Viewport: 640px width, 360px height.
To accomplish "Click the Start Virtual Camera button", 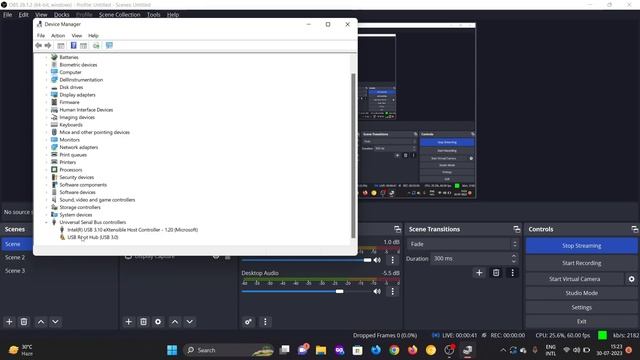I will (x=575, y=279).
